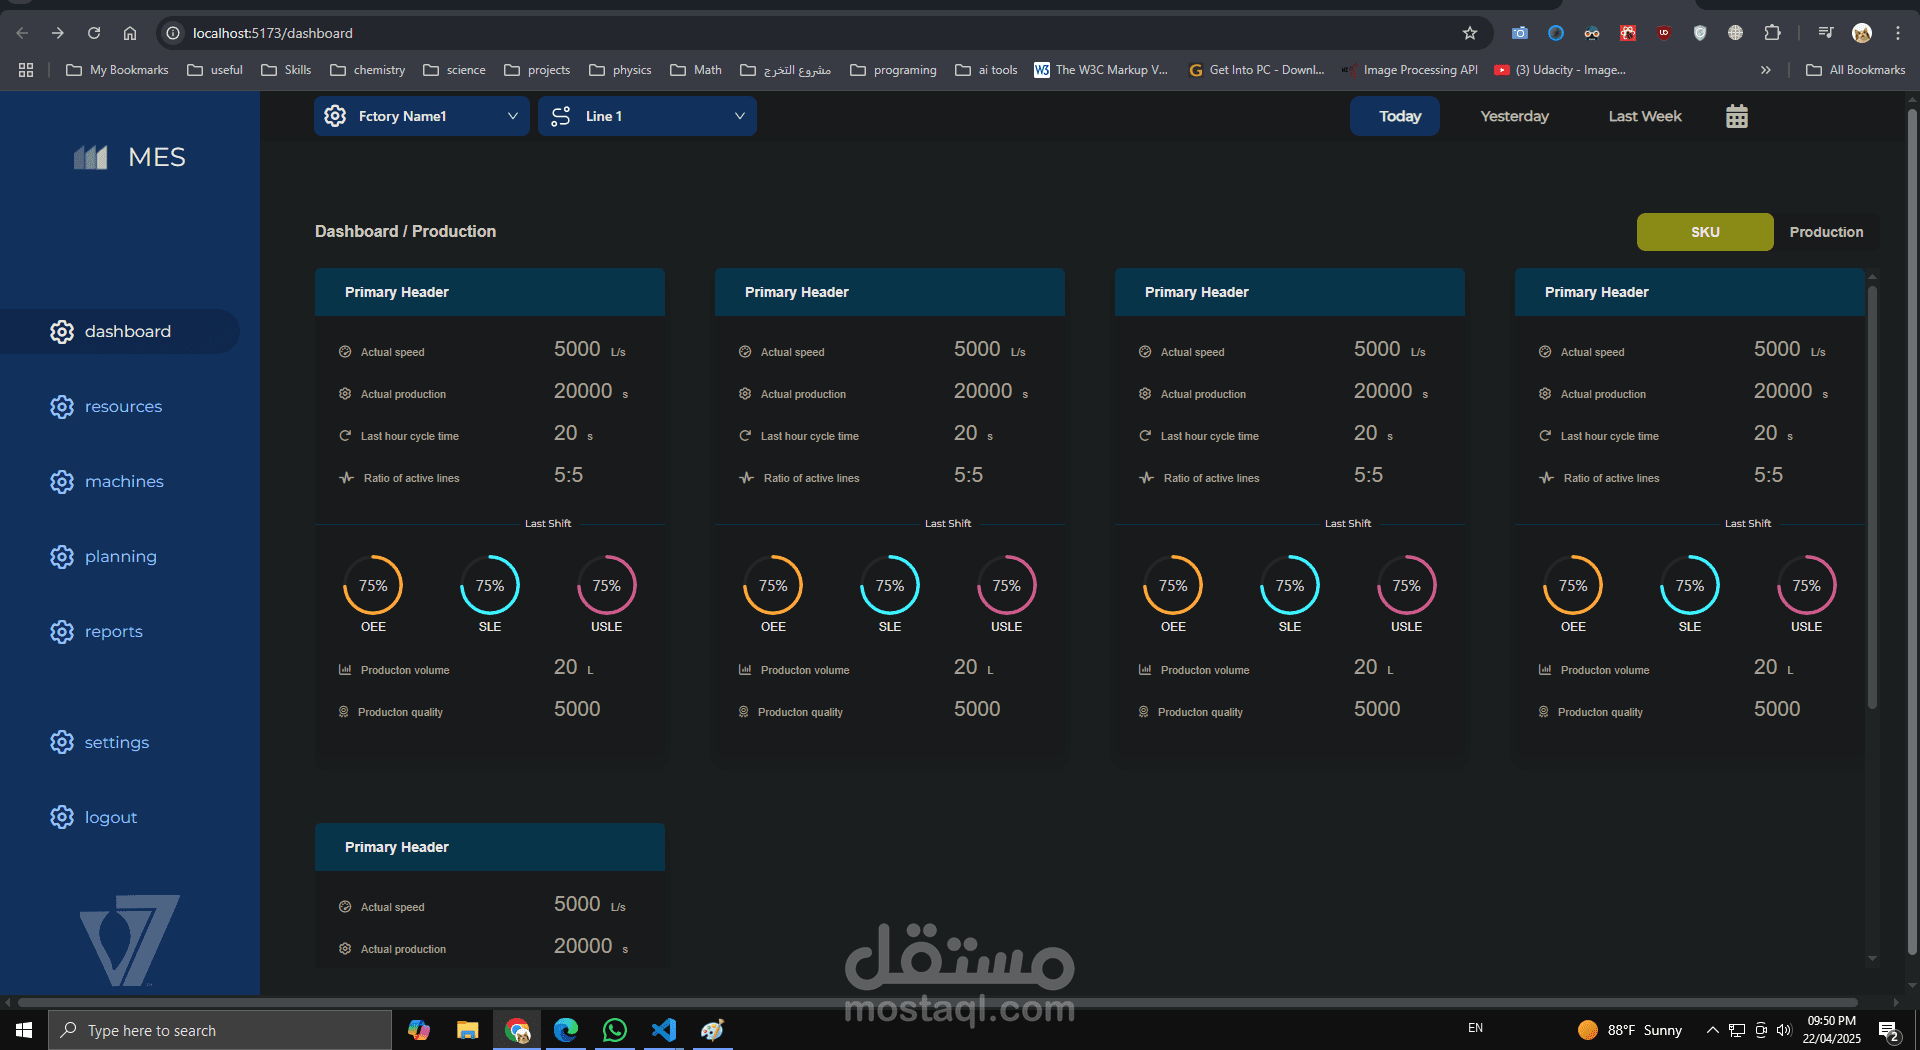Switch to the SKU view

click(1705, 232)
